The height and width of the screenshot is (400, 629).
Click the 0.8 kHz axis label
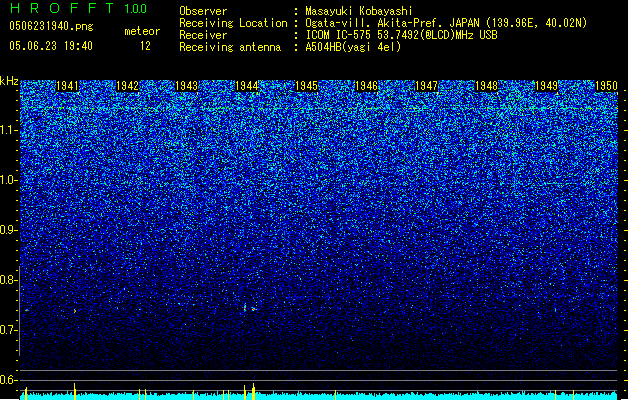tap(9, 280)
